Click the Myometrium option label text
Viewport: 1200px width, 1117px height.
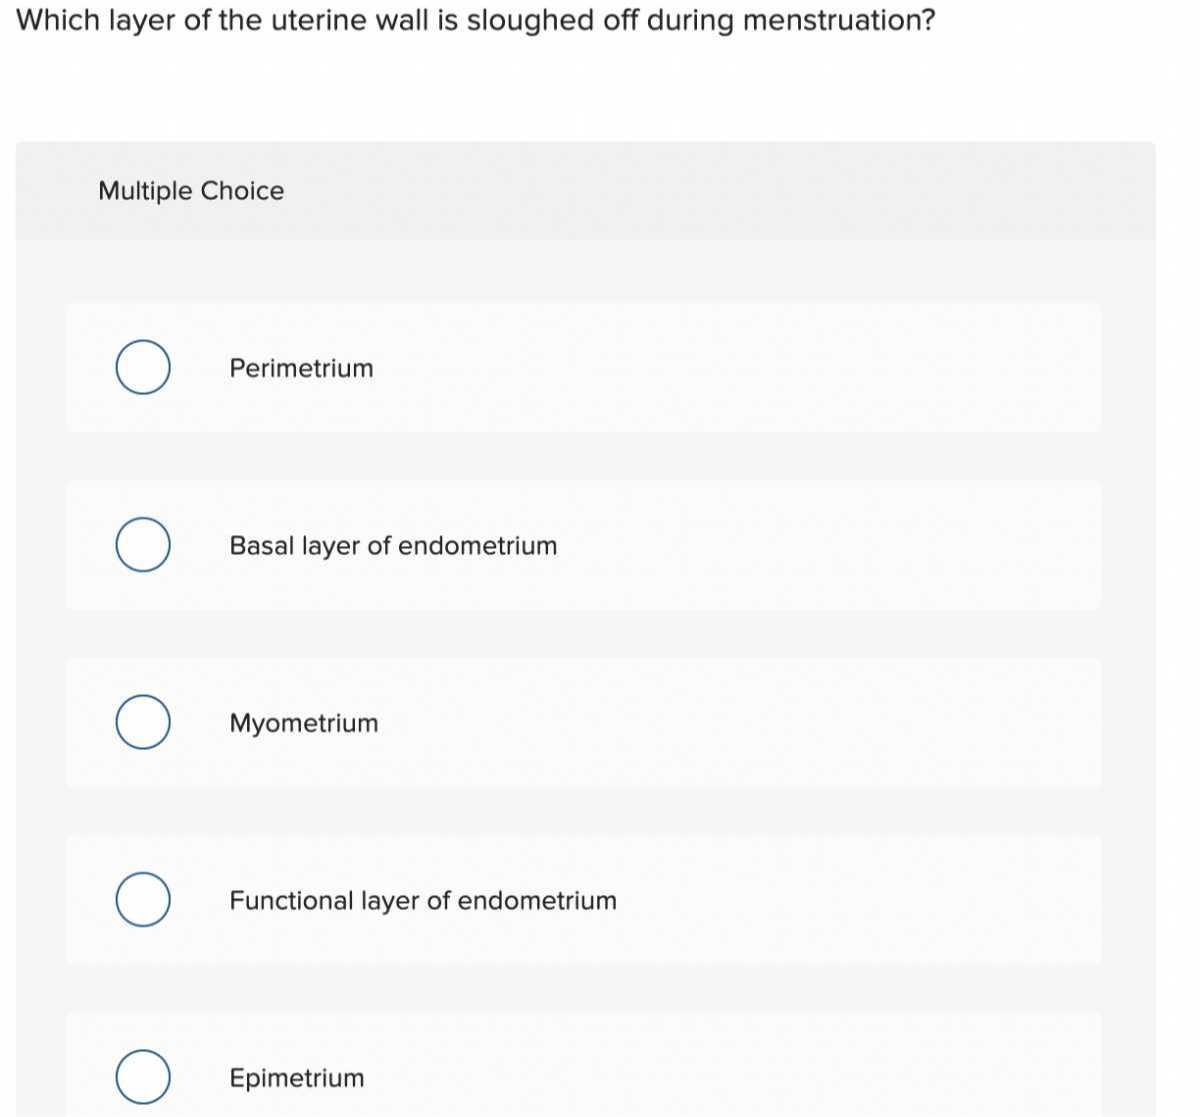pos(303,722)
